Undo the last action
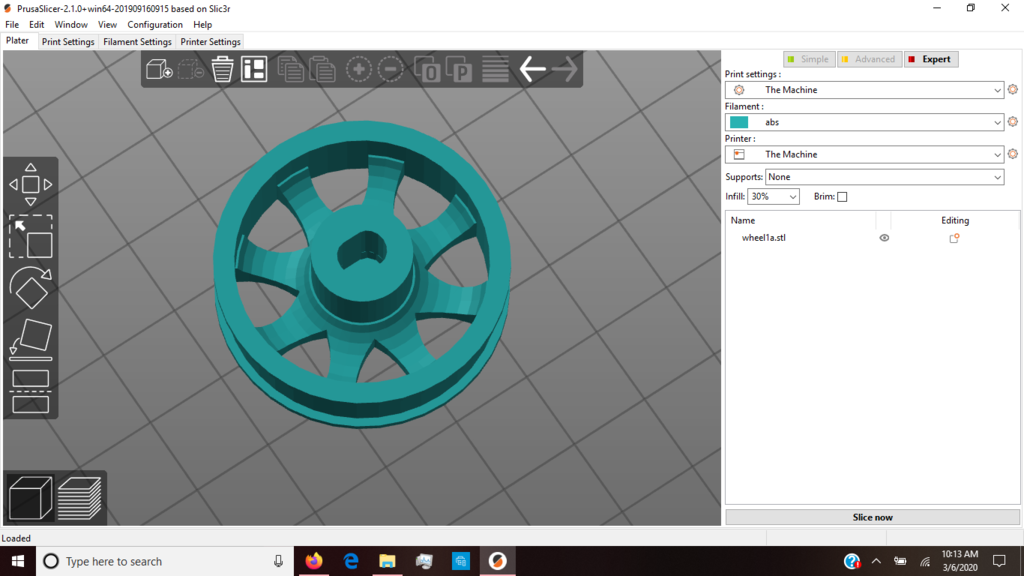The image size is (1024, 576). tap(533, 69)
